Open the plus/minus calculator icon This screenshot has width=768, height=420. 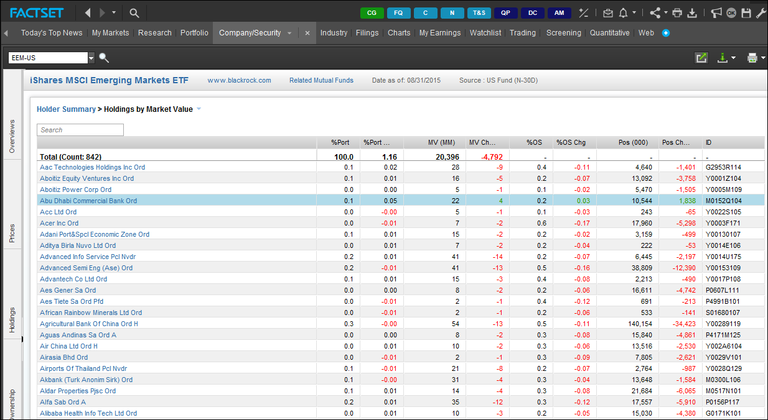pyautogui.click(x=583, y=13)
